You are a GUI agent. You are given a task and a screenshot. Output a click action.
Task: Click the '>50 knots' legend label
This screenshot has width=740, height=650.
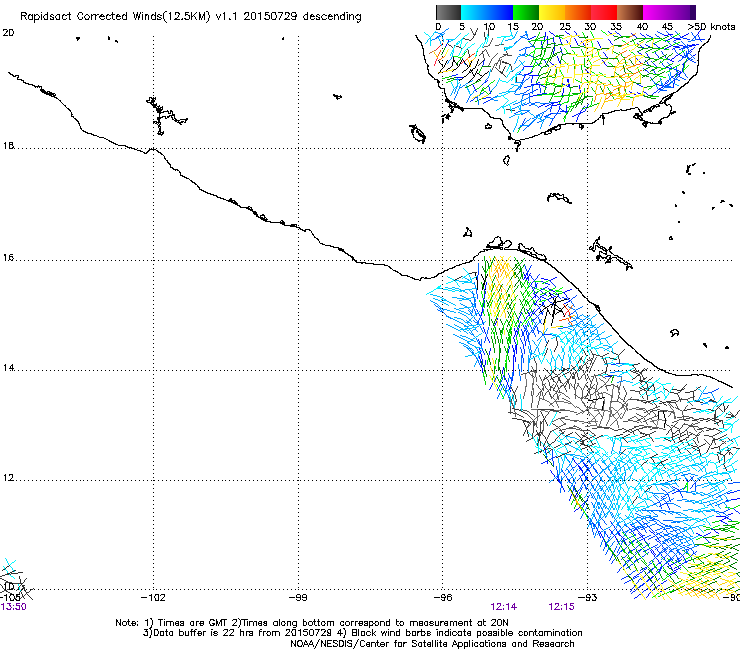[x=712, y=27]
